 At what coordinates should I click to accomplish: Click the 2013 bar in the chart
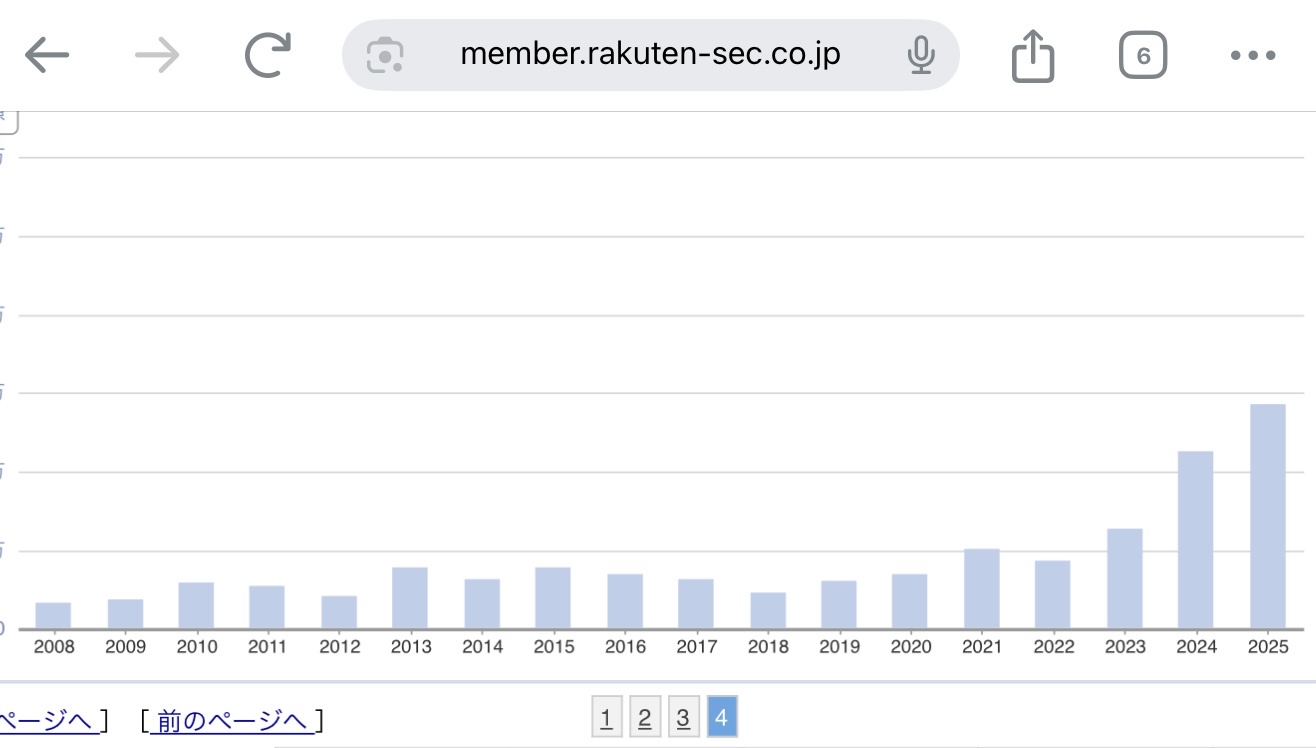[x=410, y=598]
